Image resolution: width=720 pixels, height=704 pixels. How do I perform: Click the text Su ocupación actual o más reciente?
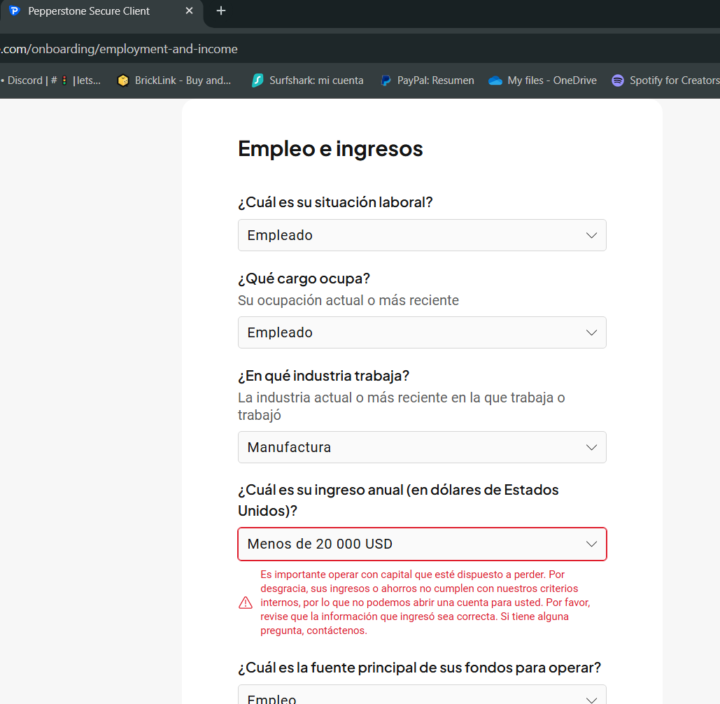pos(348,300)
